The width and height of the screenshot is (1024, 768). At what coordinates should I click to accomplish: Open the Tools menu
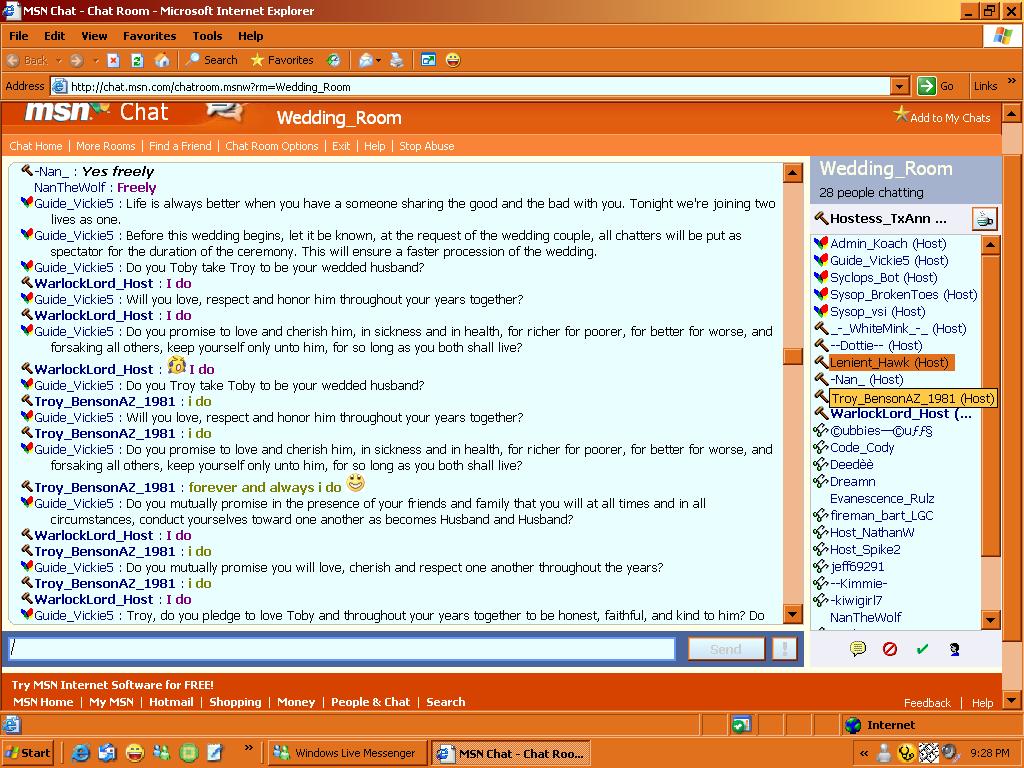point(207,36)
